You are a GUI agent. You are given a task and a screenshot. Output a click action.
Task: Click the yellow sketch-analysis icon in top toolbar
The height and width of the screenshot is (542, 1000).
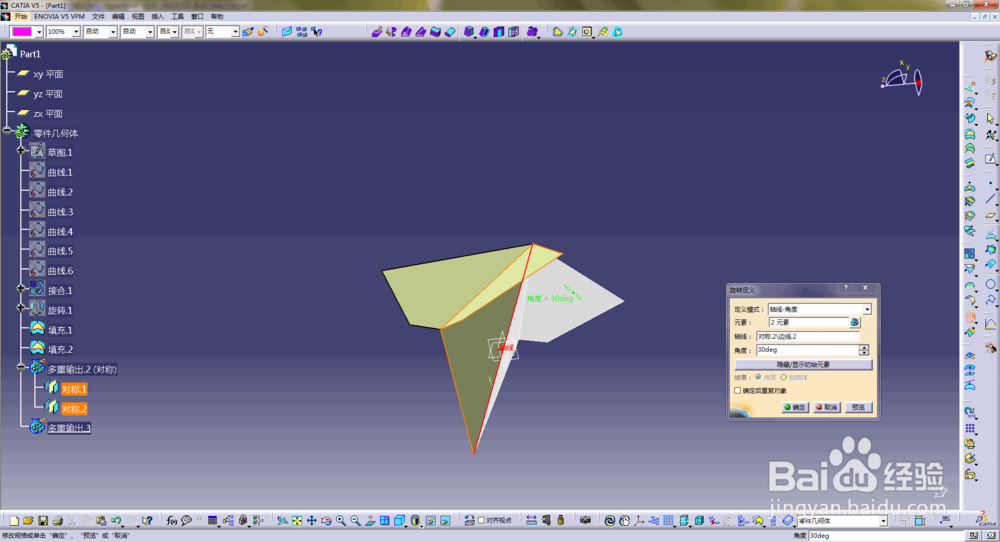pyautogui.click(x=557, y=31)
